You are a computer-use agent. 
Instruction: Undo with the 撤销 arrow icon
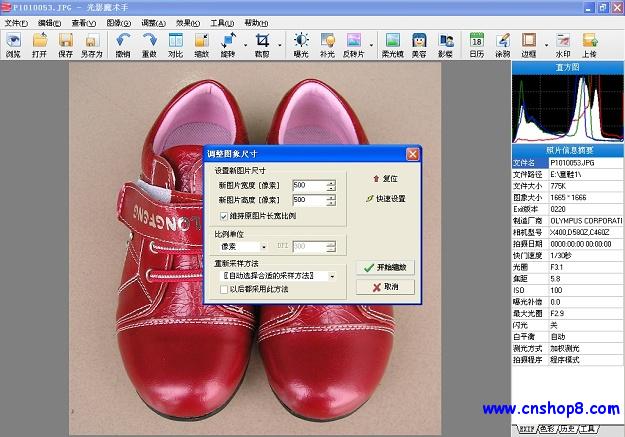point(123,45)
